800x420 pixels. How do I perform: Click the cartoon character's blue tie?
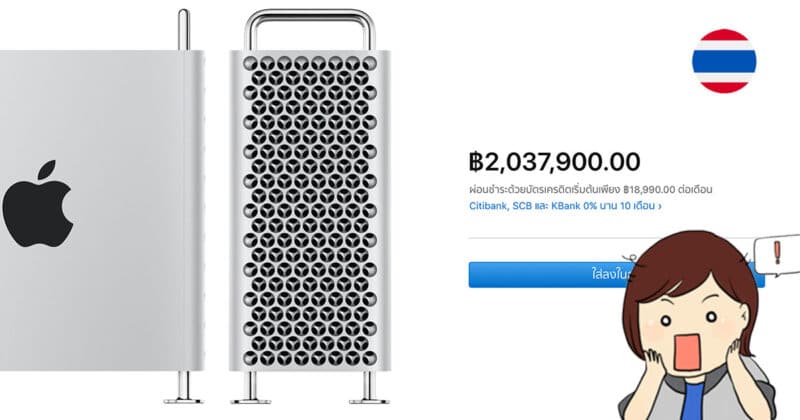(x=694, y=401)
